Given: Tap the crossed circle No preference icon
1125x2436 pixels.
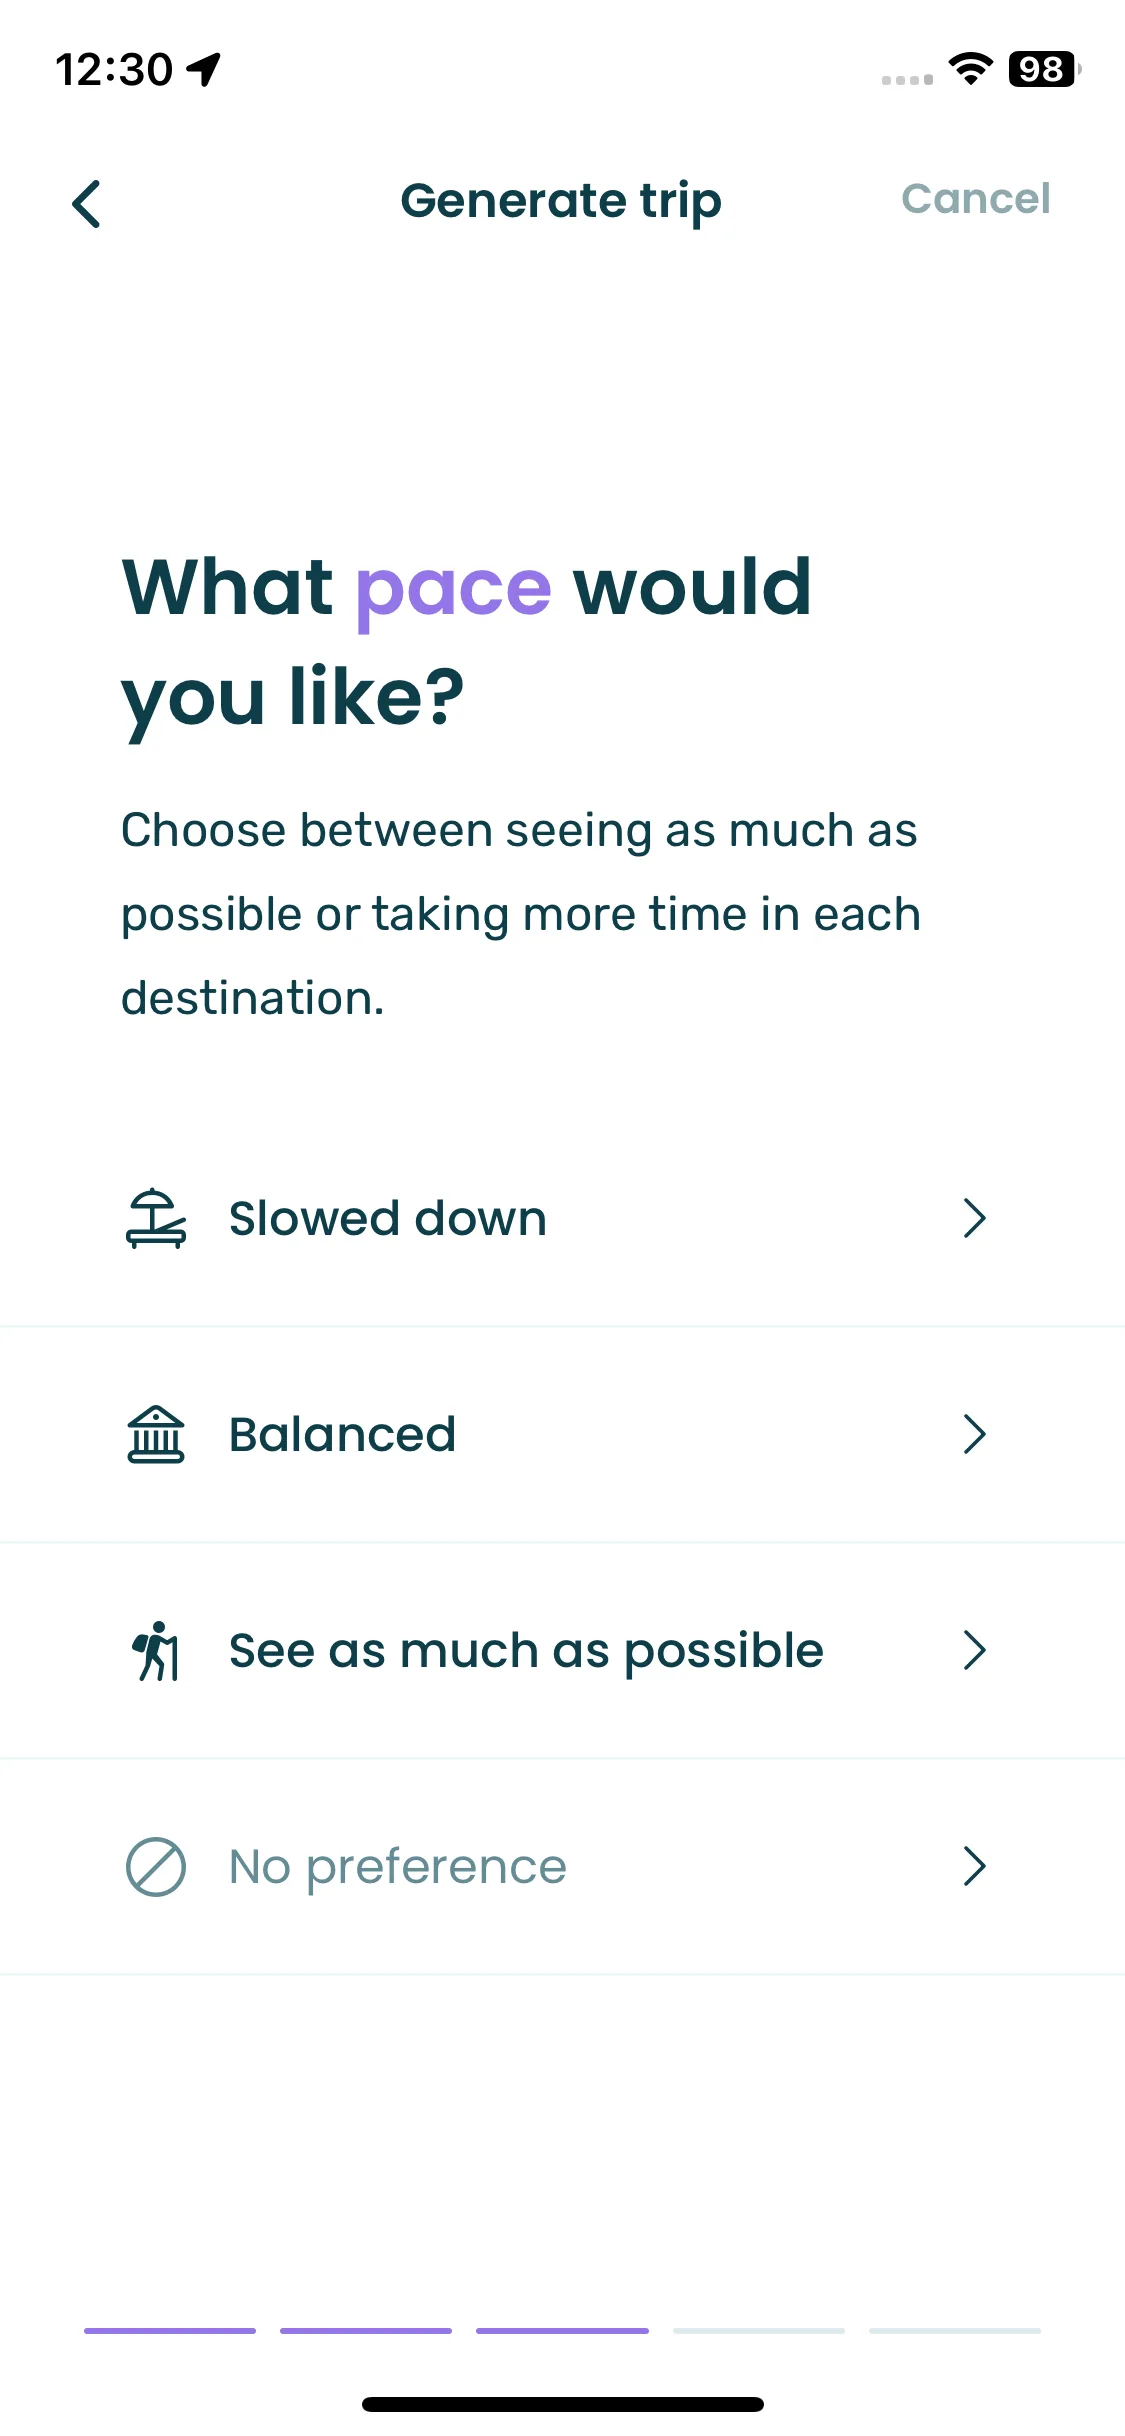Looking at the screenshot, I should pyautogui.click(x=156, y=1866).
